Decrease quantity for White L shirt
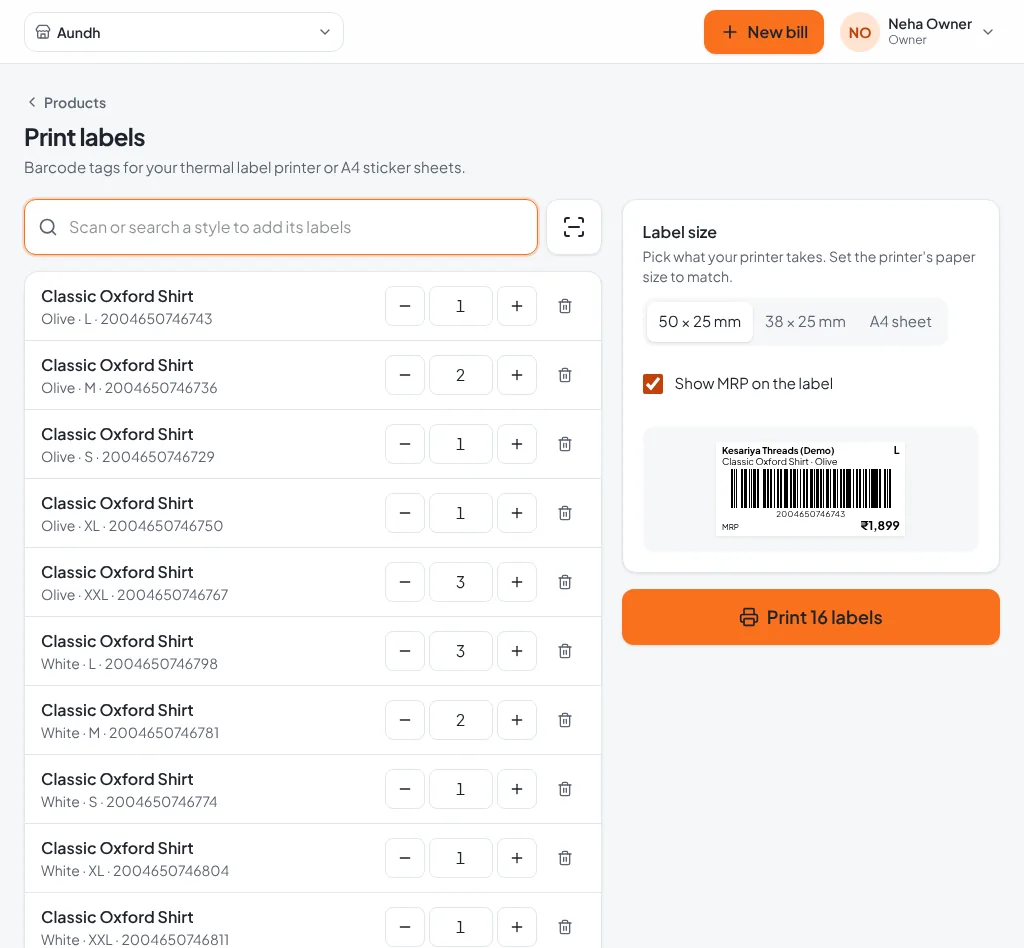The height and width of the screenshot is (948, 1024). (405, 651)
